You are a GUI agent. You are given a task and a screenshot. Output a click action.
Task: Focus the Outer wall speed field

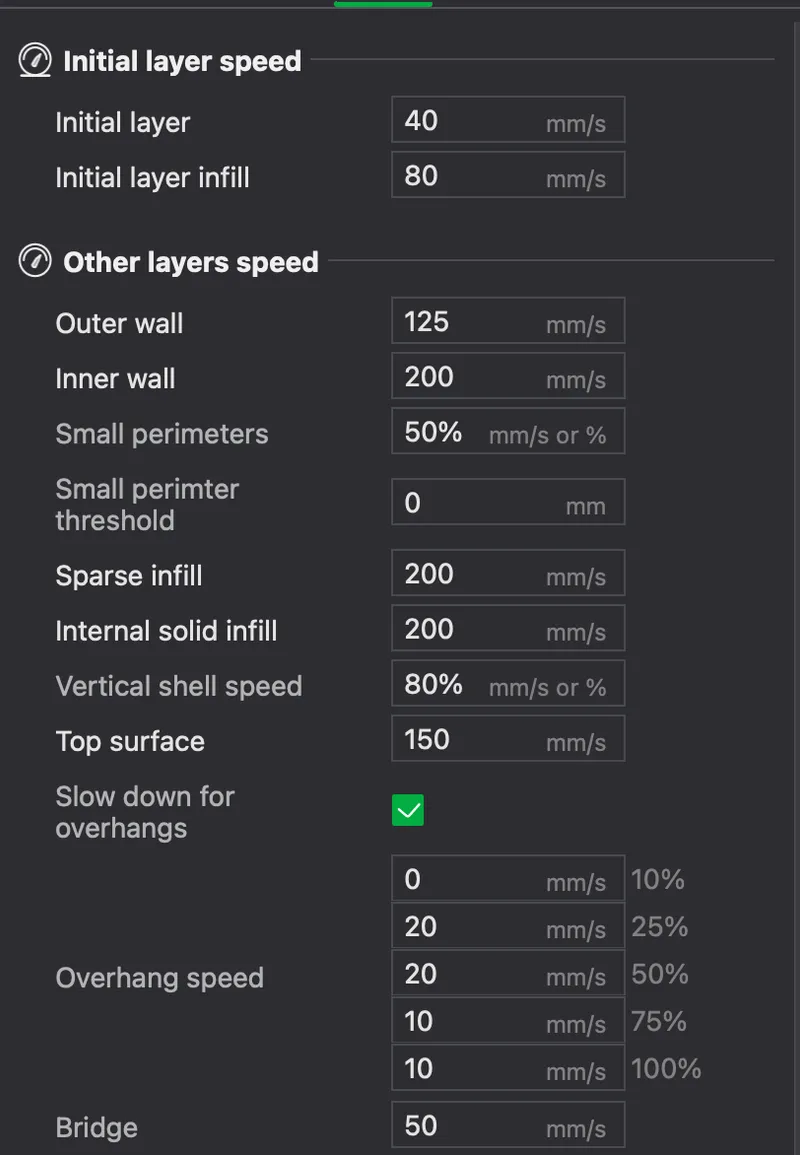[x=508, y=320]
